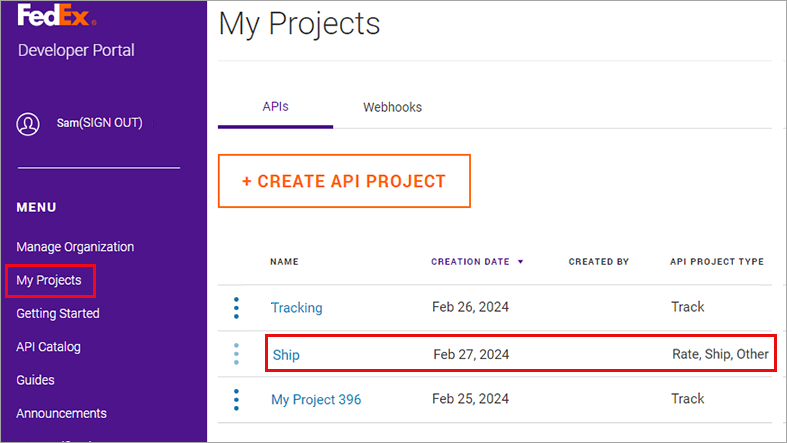The height and width of the screenshot is (443, 787).
Task: Open Manage Organization in the menu
Action: click(x=75, y=247)
